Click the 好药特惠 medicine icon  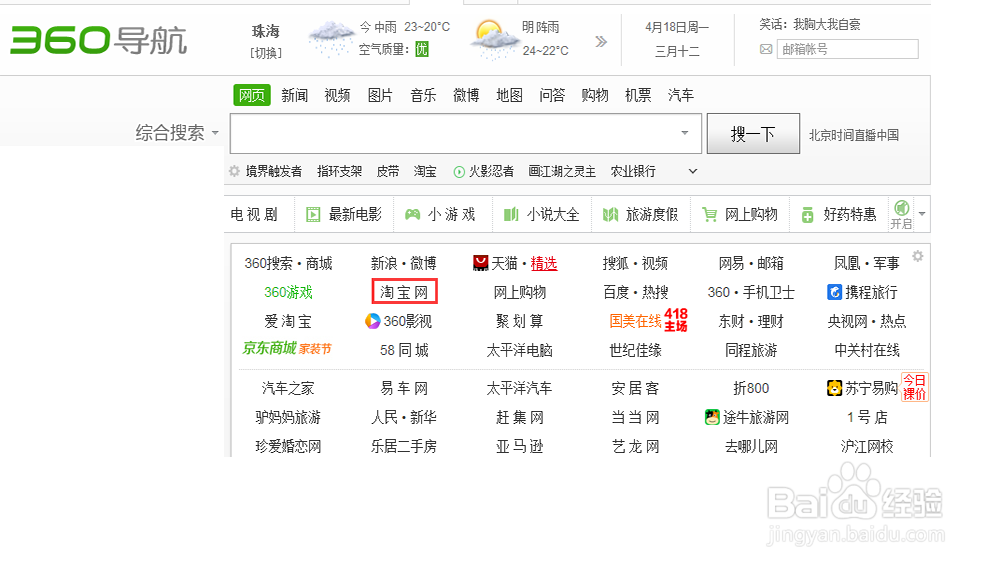[x=807, y=214]
